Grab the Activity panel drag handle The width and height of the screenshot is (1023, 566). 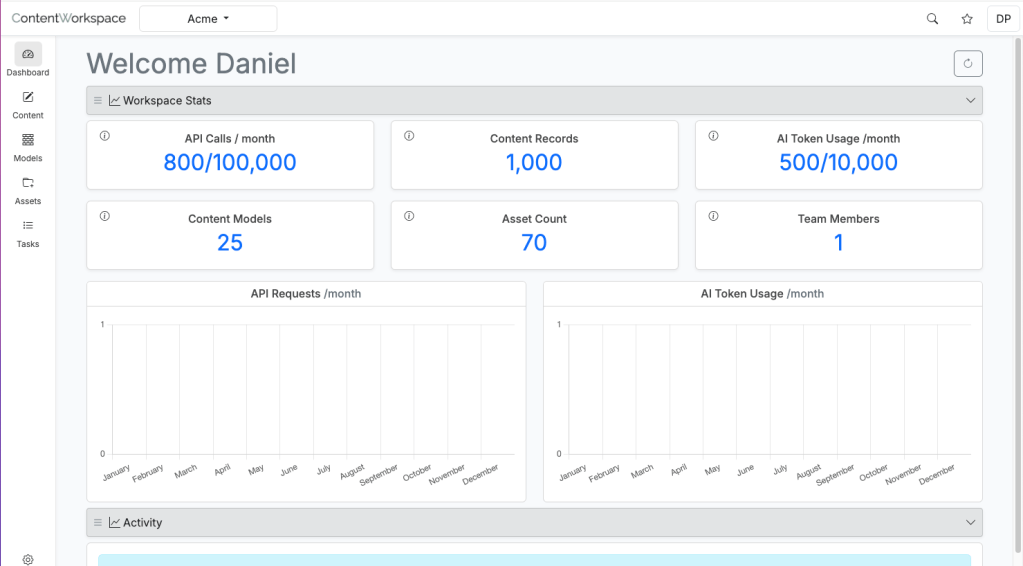(98, 523)
